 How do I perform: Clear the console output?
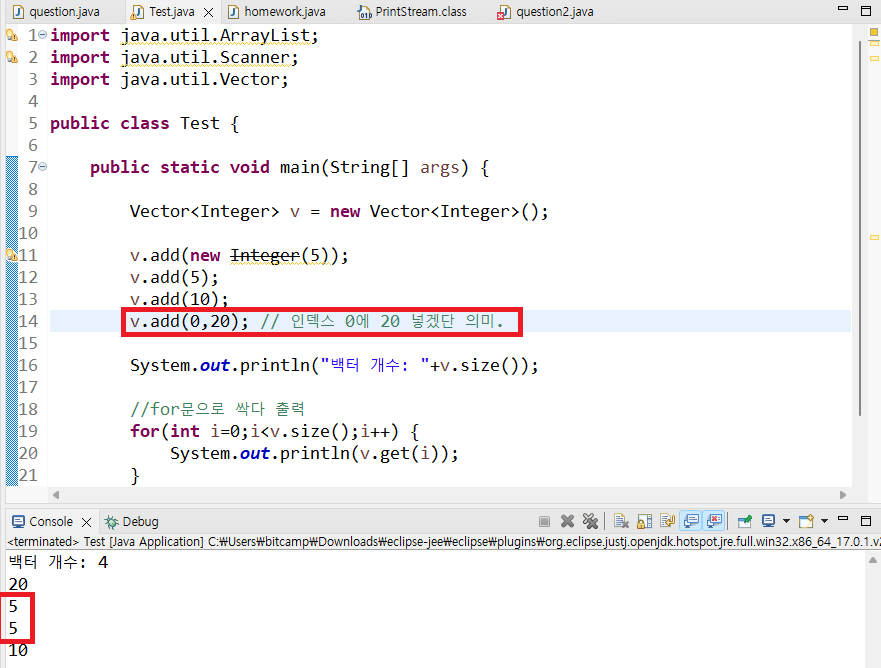pos(621,521)
